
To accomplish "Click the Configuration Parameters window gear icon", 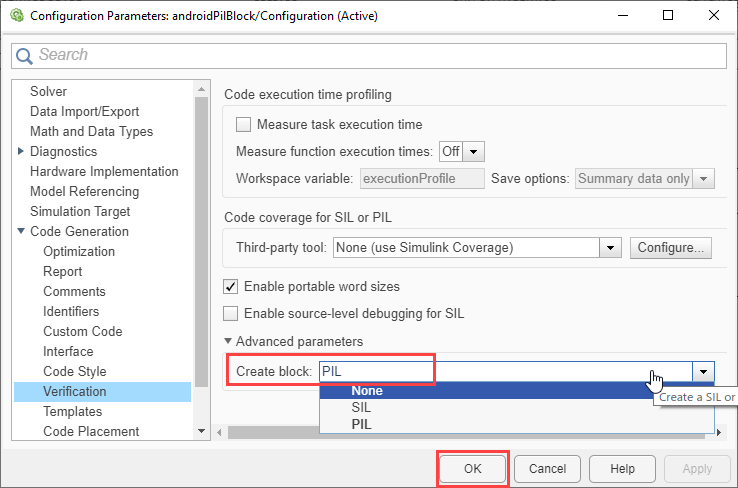I will point(15,15).
